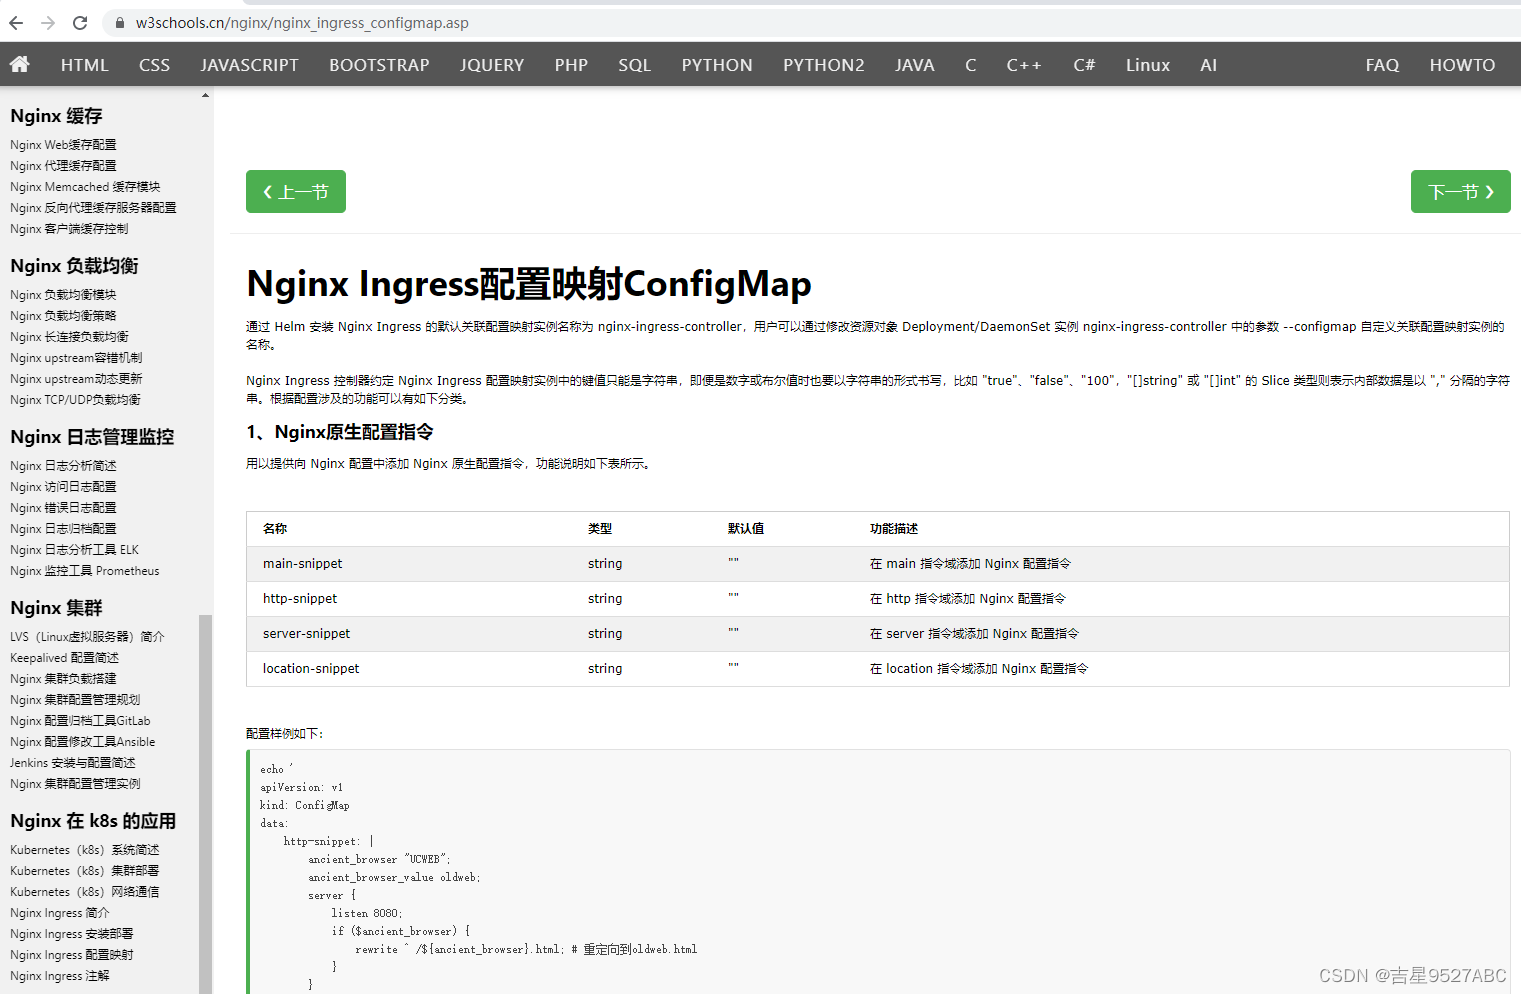The image size is (1521, 994).
Task: Open the home icon in navbar
Action: pyautogui.click(x=19, y=64)
